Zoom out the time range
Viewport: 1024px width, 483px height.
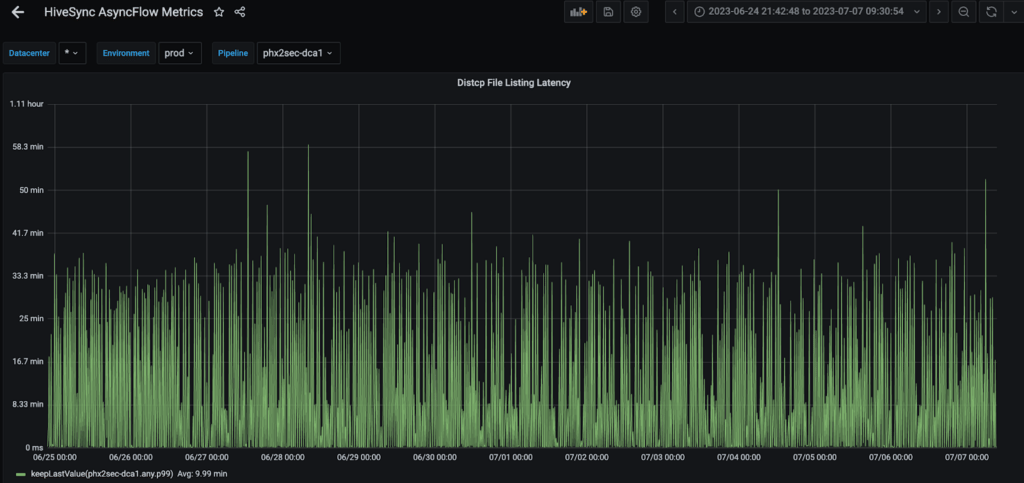963,12
